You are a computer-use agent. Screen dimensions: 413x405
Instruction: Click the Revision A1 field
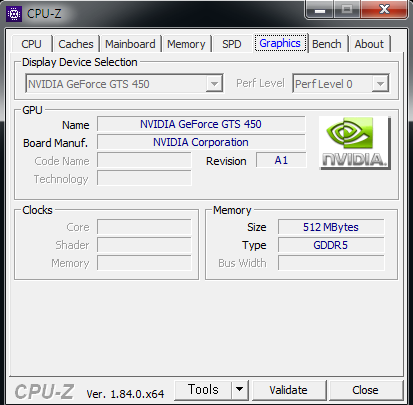281,160
